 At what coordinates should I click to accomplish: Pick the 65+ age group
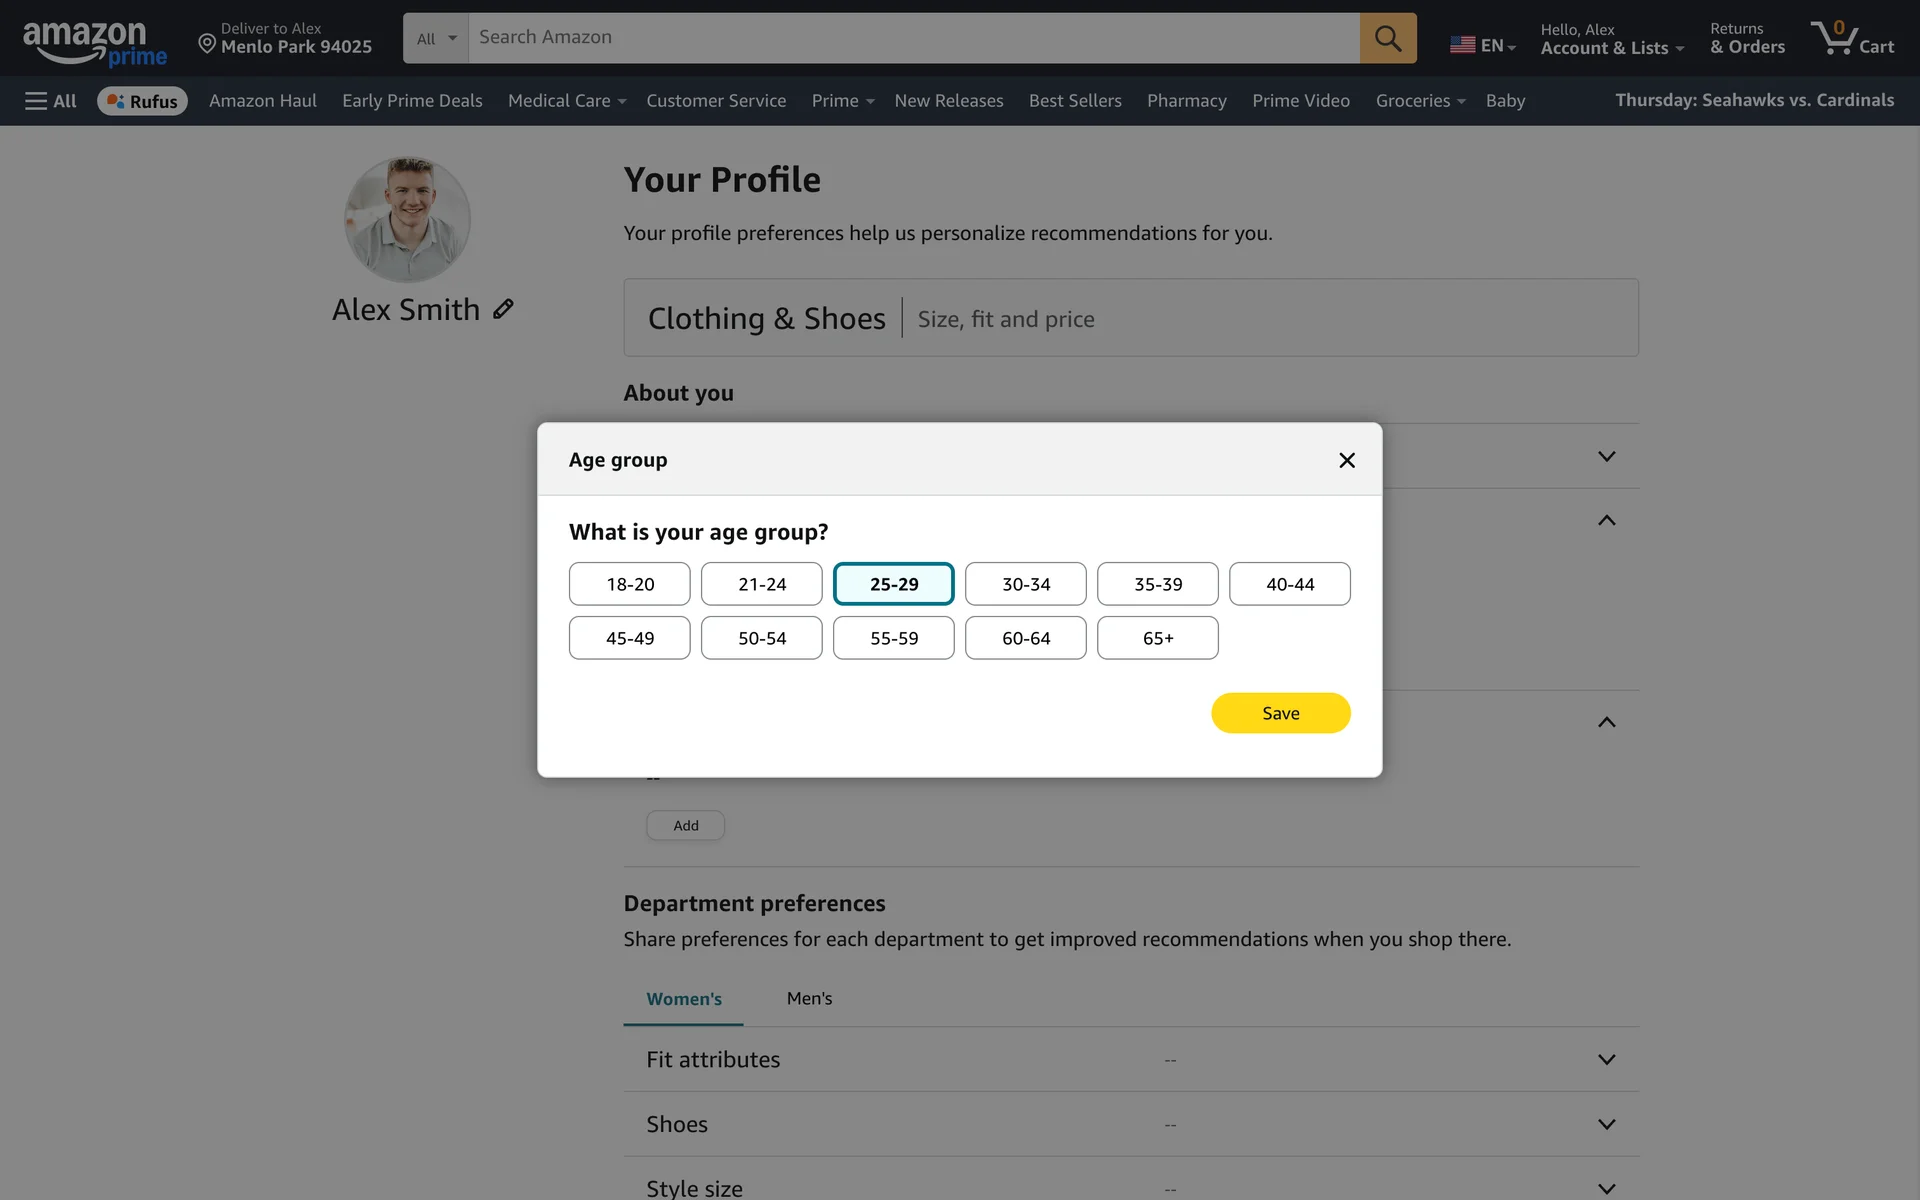[1157, 638]
